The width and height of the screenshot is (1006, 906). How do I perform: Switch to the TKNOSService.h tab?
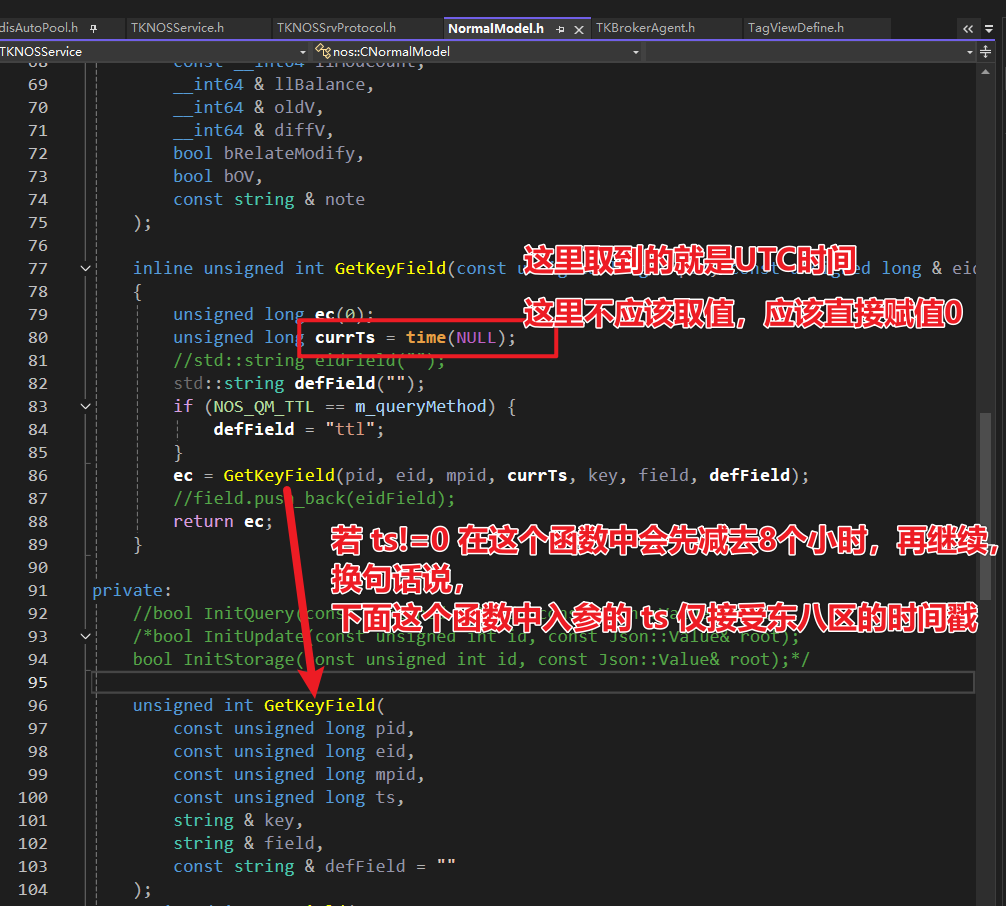pyautogui.click(x=177, y=28)
